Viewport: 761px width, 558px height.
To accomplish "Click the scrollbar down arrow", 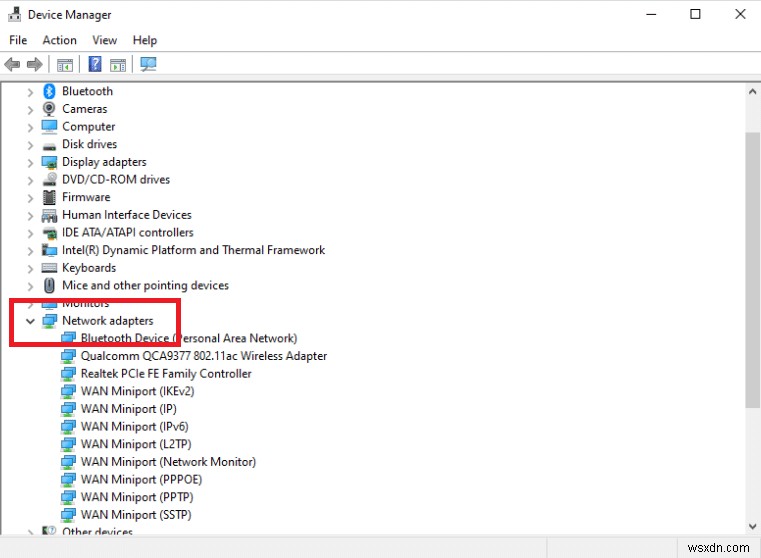I will [752, 526].
